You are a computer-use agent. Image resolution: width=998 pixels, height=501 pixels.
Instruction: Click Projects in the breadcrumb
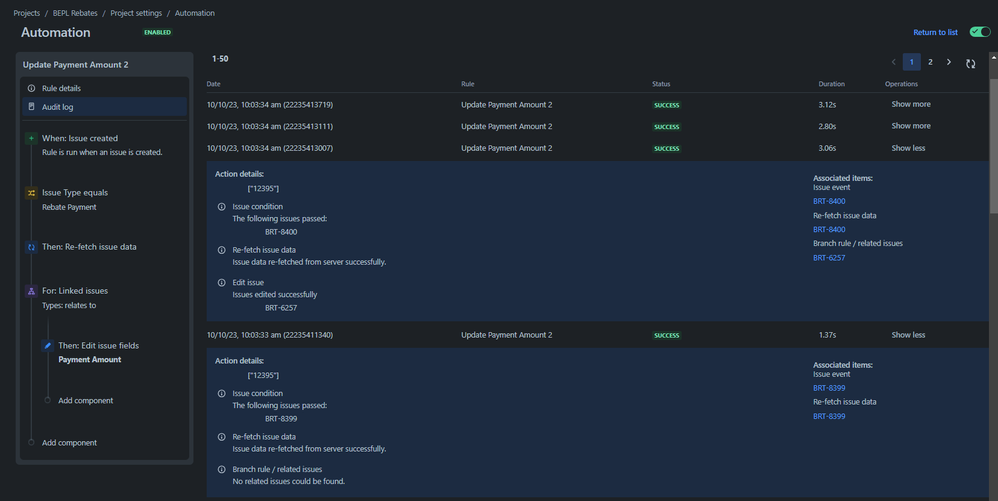coord(26,13)
